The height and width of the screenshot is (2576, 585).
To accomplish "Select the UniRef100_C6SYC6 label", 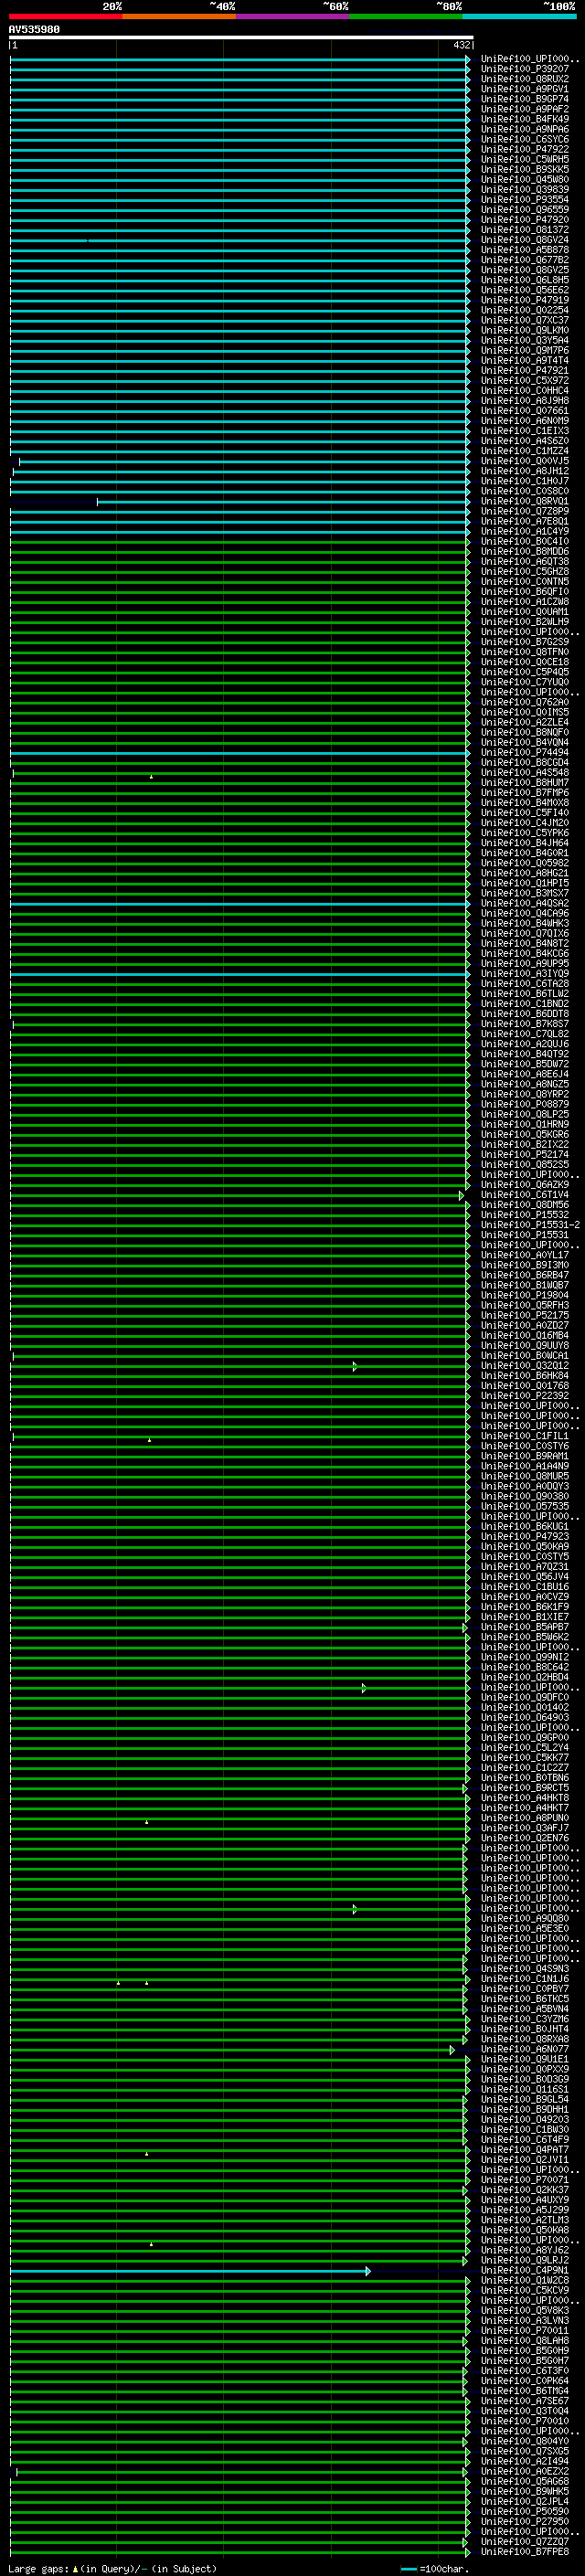I will [525, 139].
